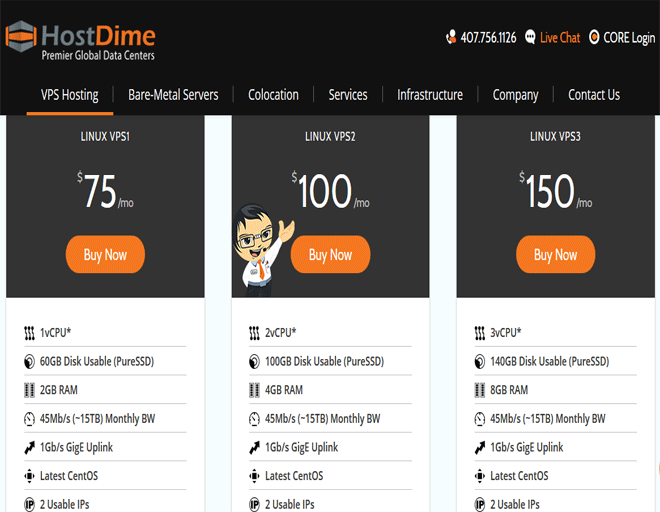Screen dimensions: 660x512
Task: Click the CentOS icon in VPS2 list
Action: 254,476
